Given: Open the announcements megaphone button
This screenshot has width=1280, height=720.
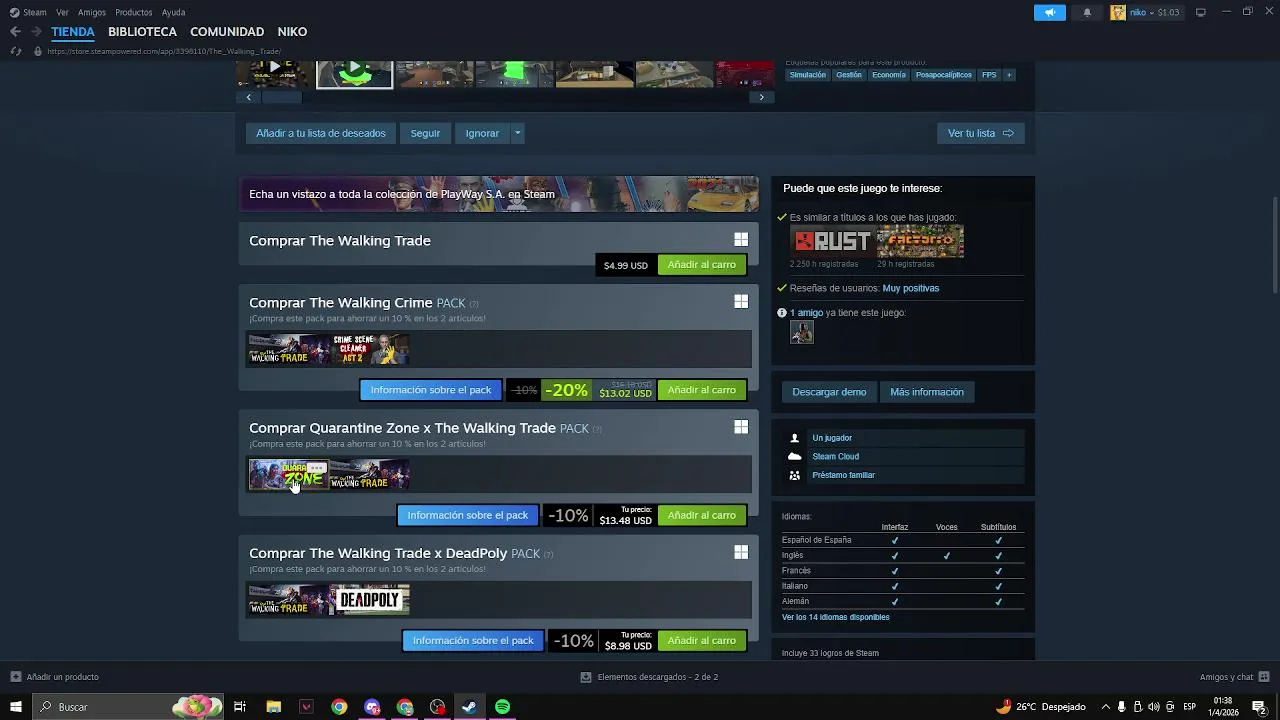Looking at the screenshot, I should pos(1050,13).
